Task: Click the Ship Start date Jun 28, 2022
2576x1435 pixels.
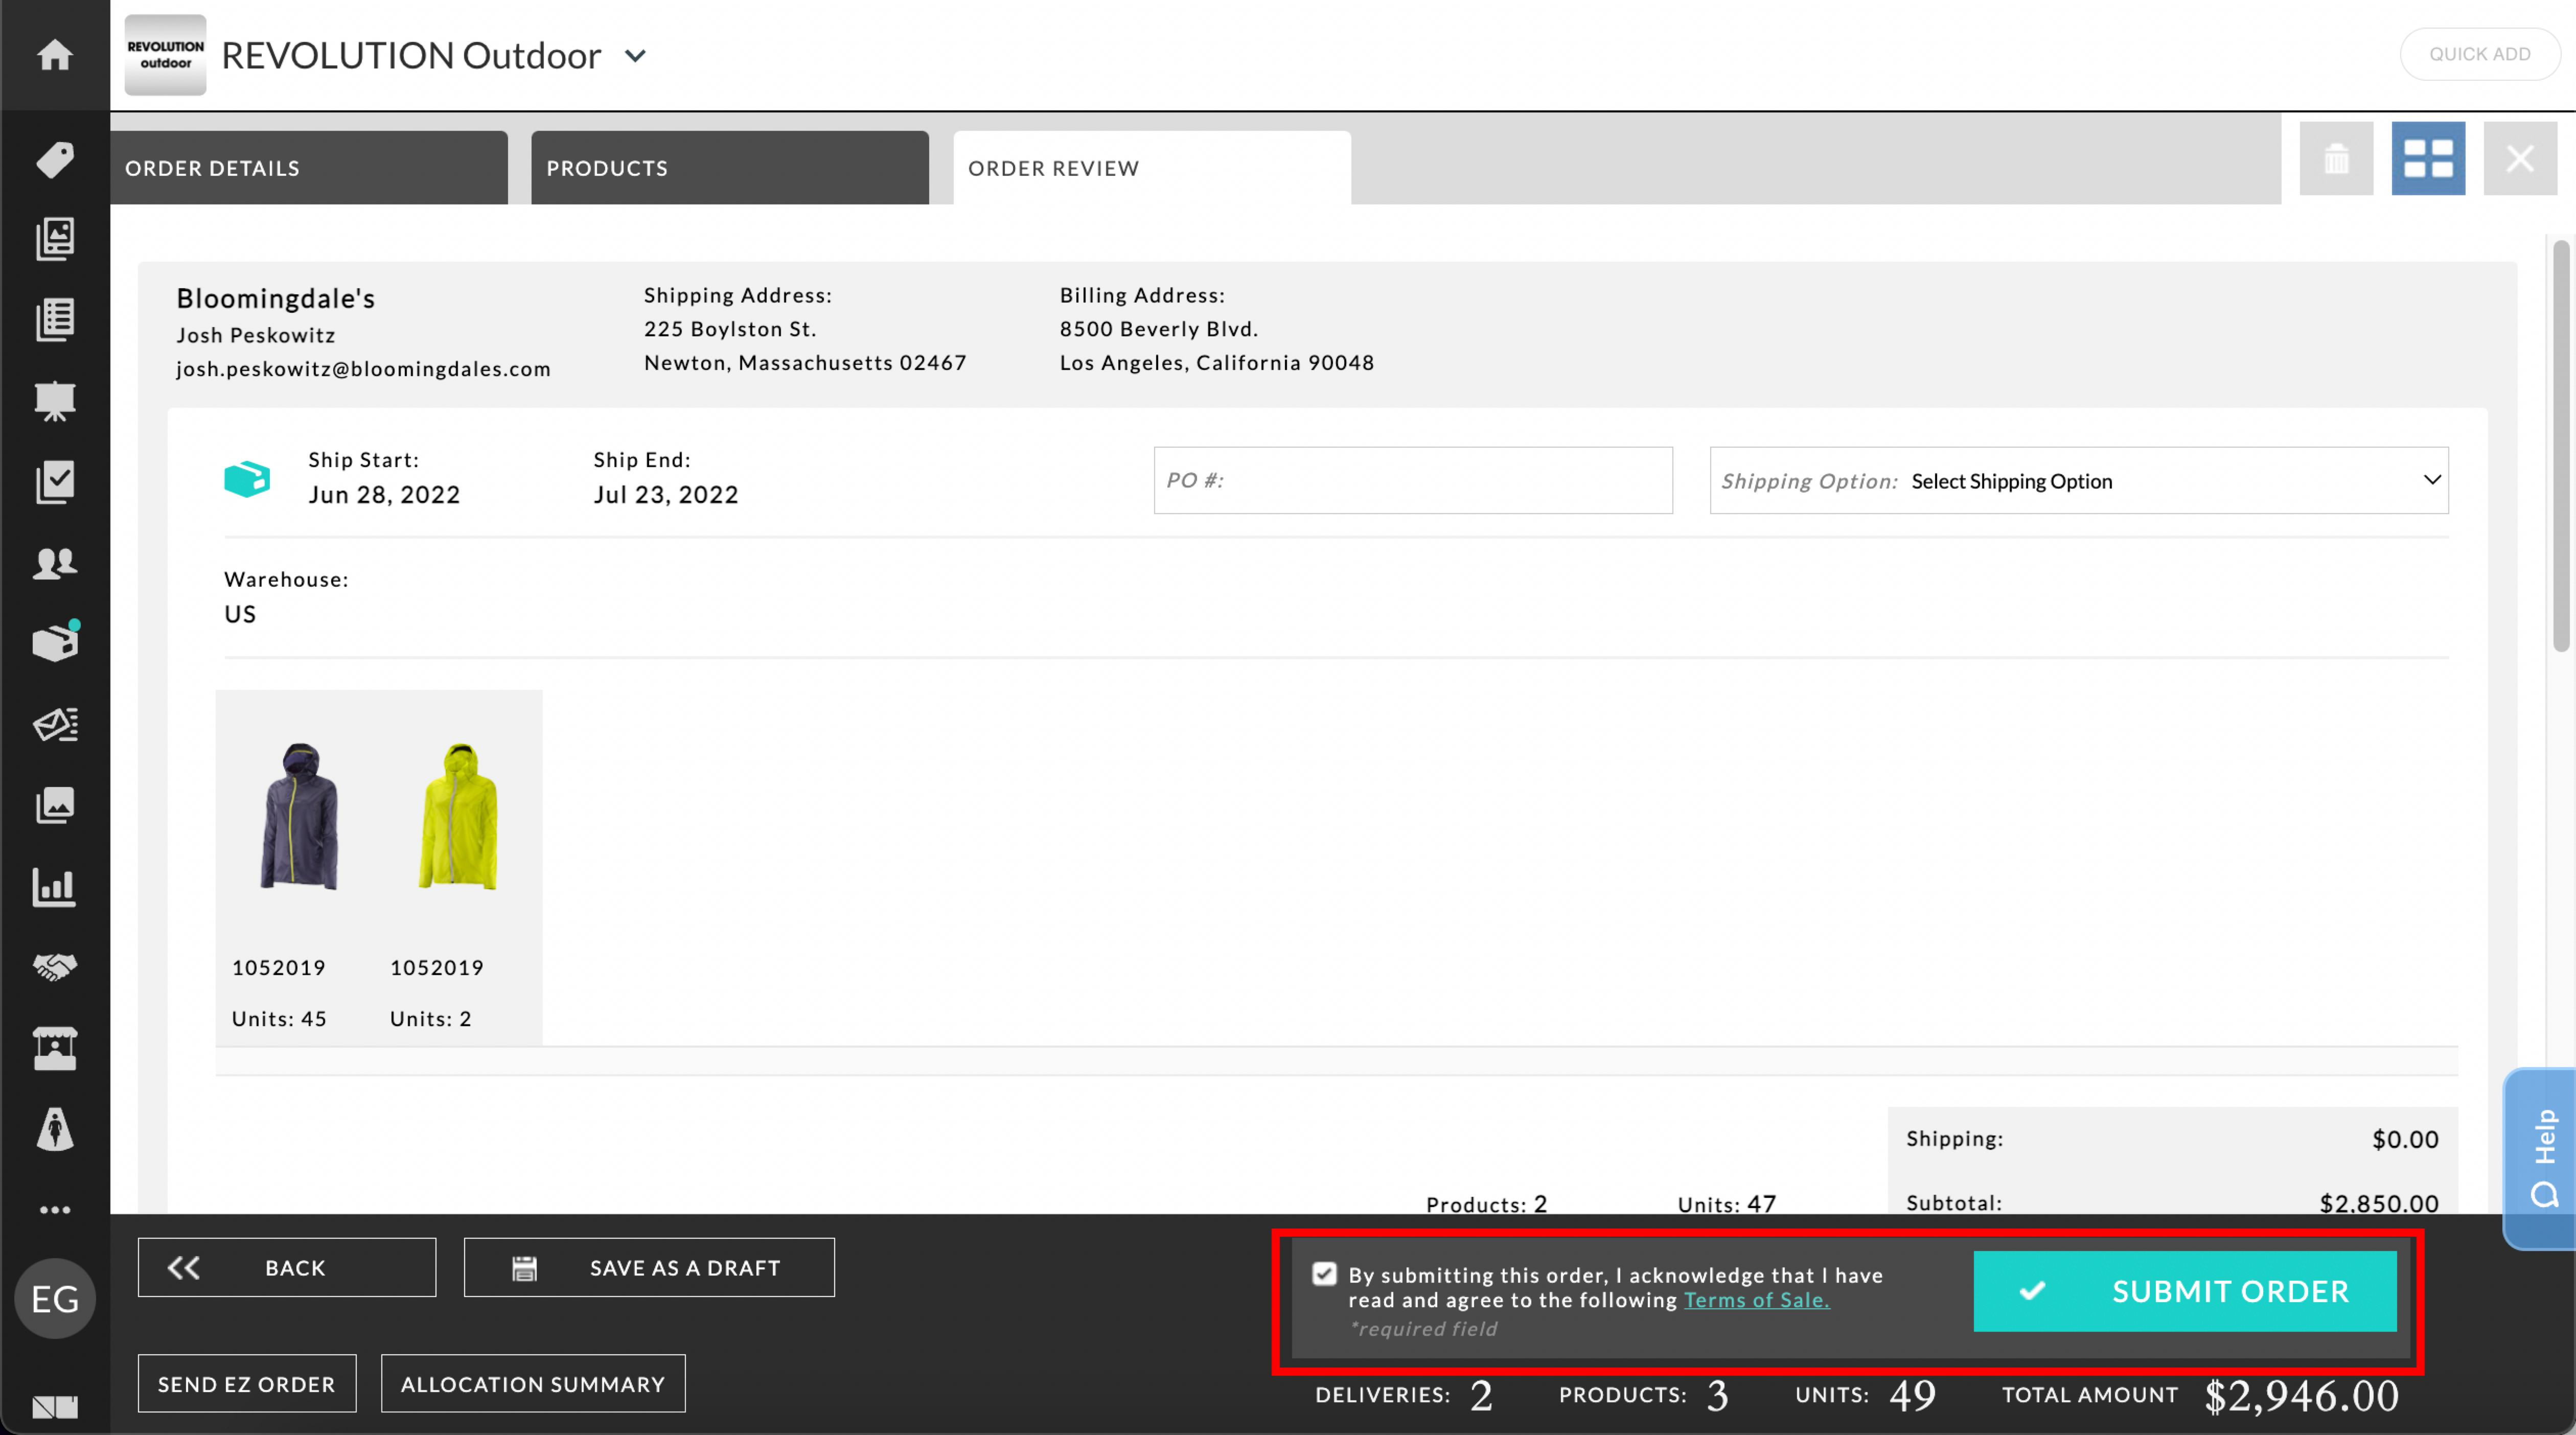Action: tap(384, 495)
